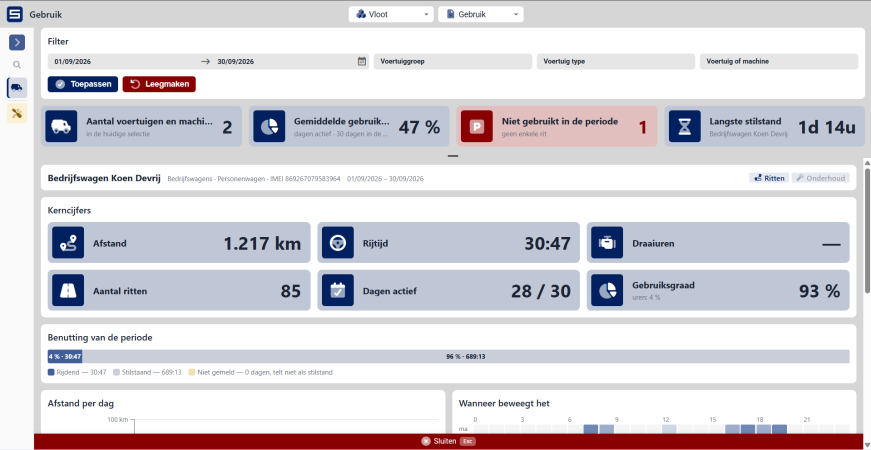Expand the sidebar with the chevron arrow

pyautogui.click(x=17, y=42)
